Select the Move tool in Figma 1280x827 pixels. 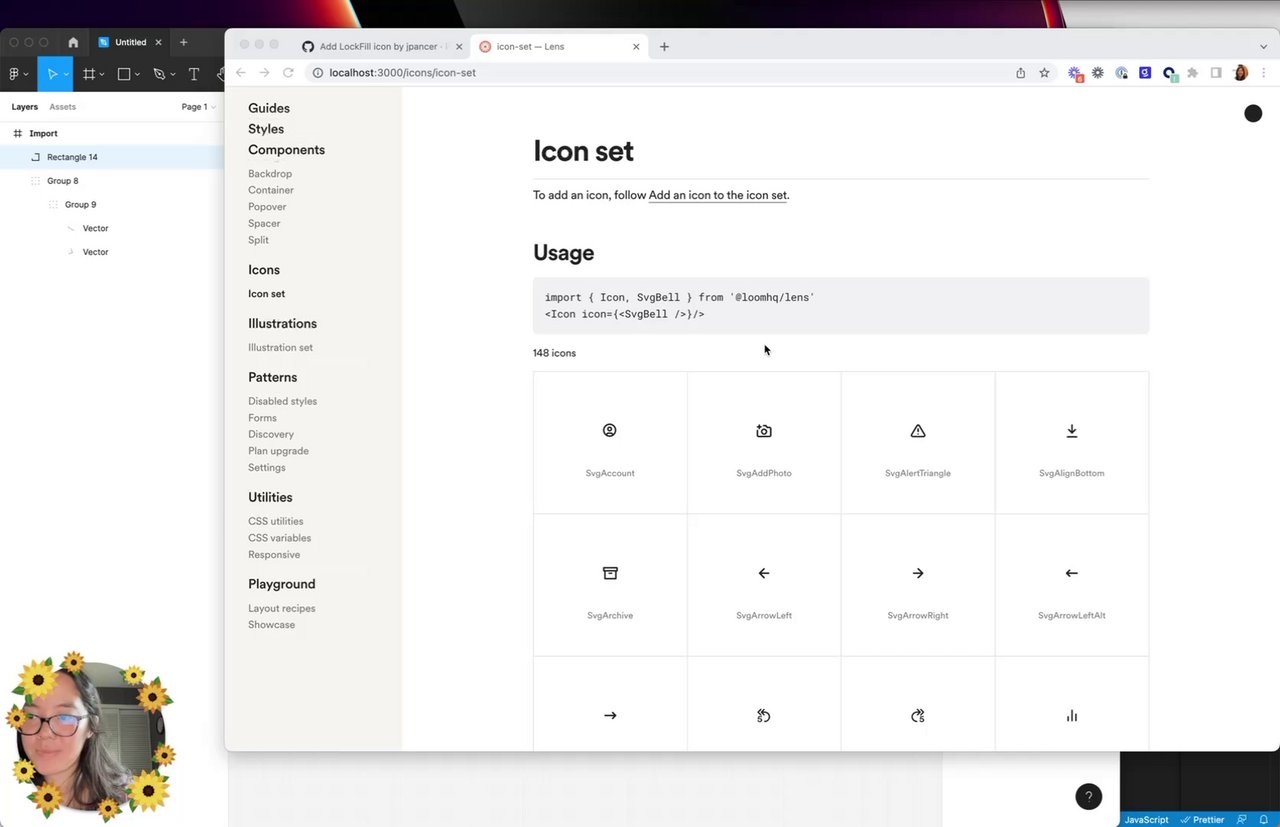coord(52,74)
